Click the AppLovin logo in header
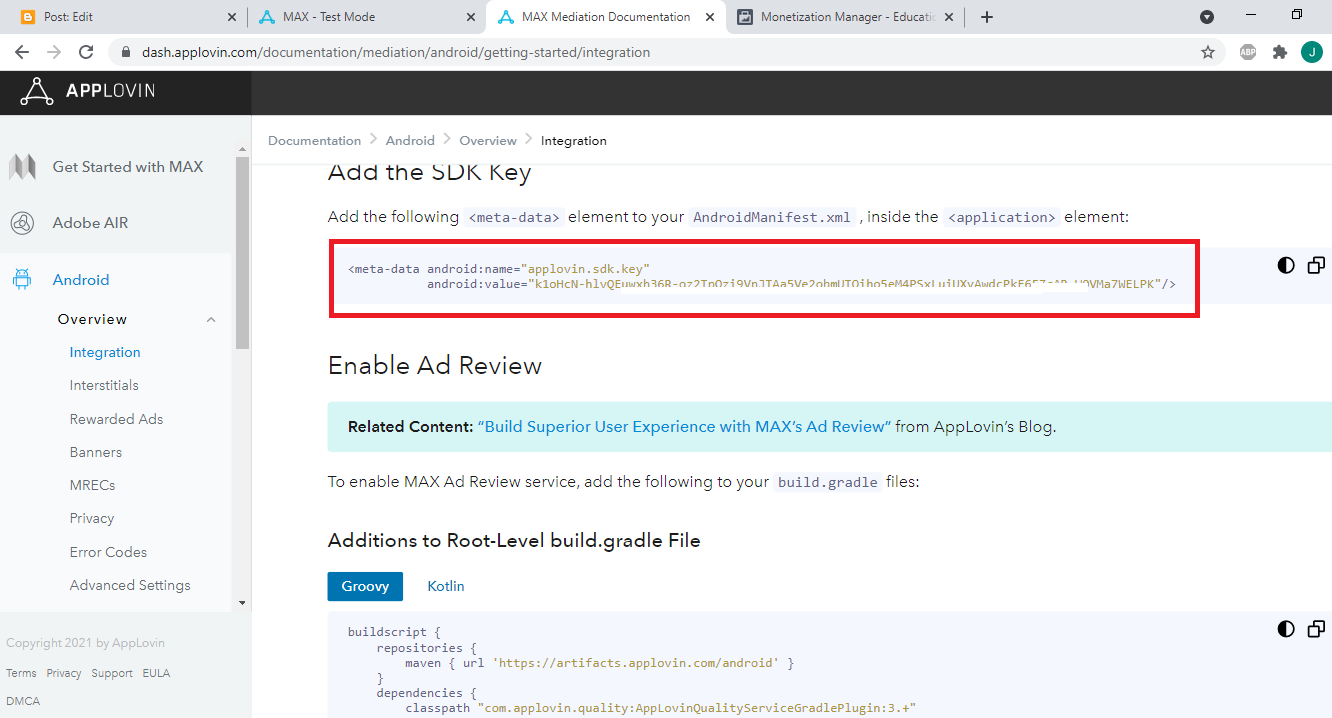Screen dimensions: 1332x718 [x=87, y=92]
